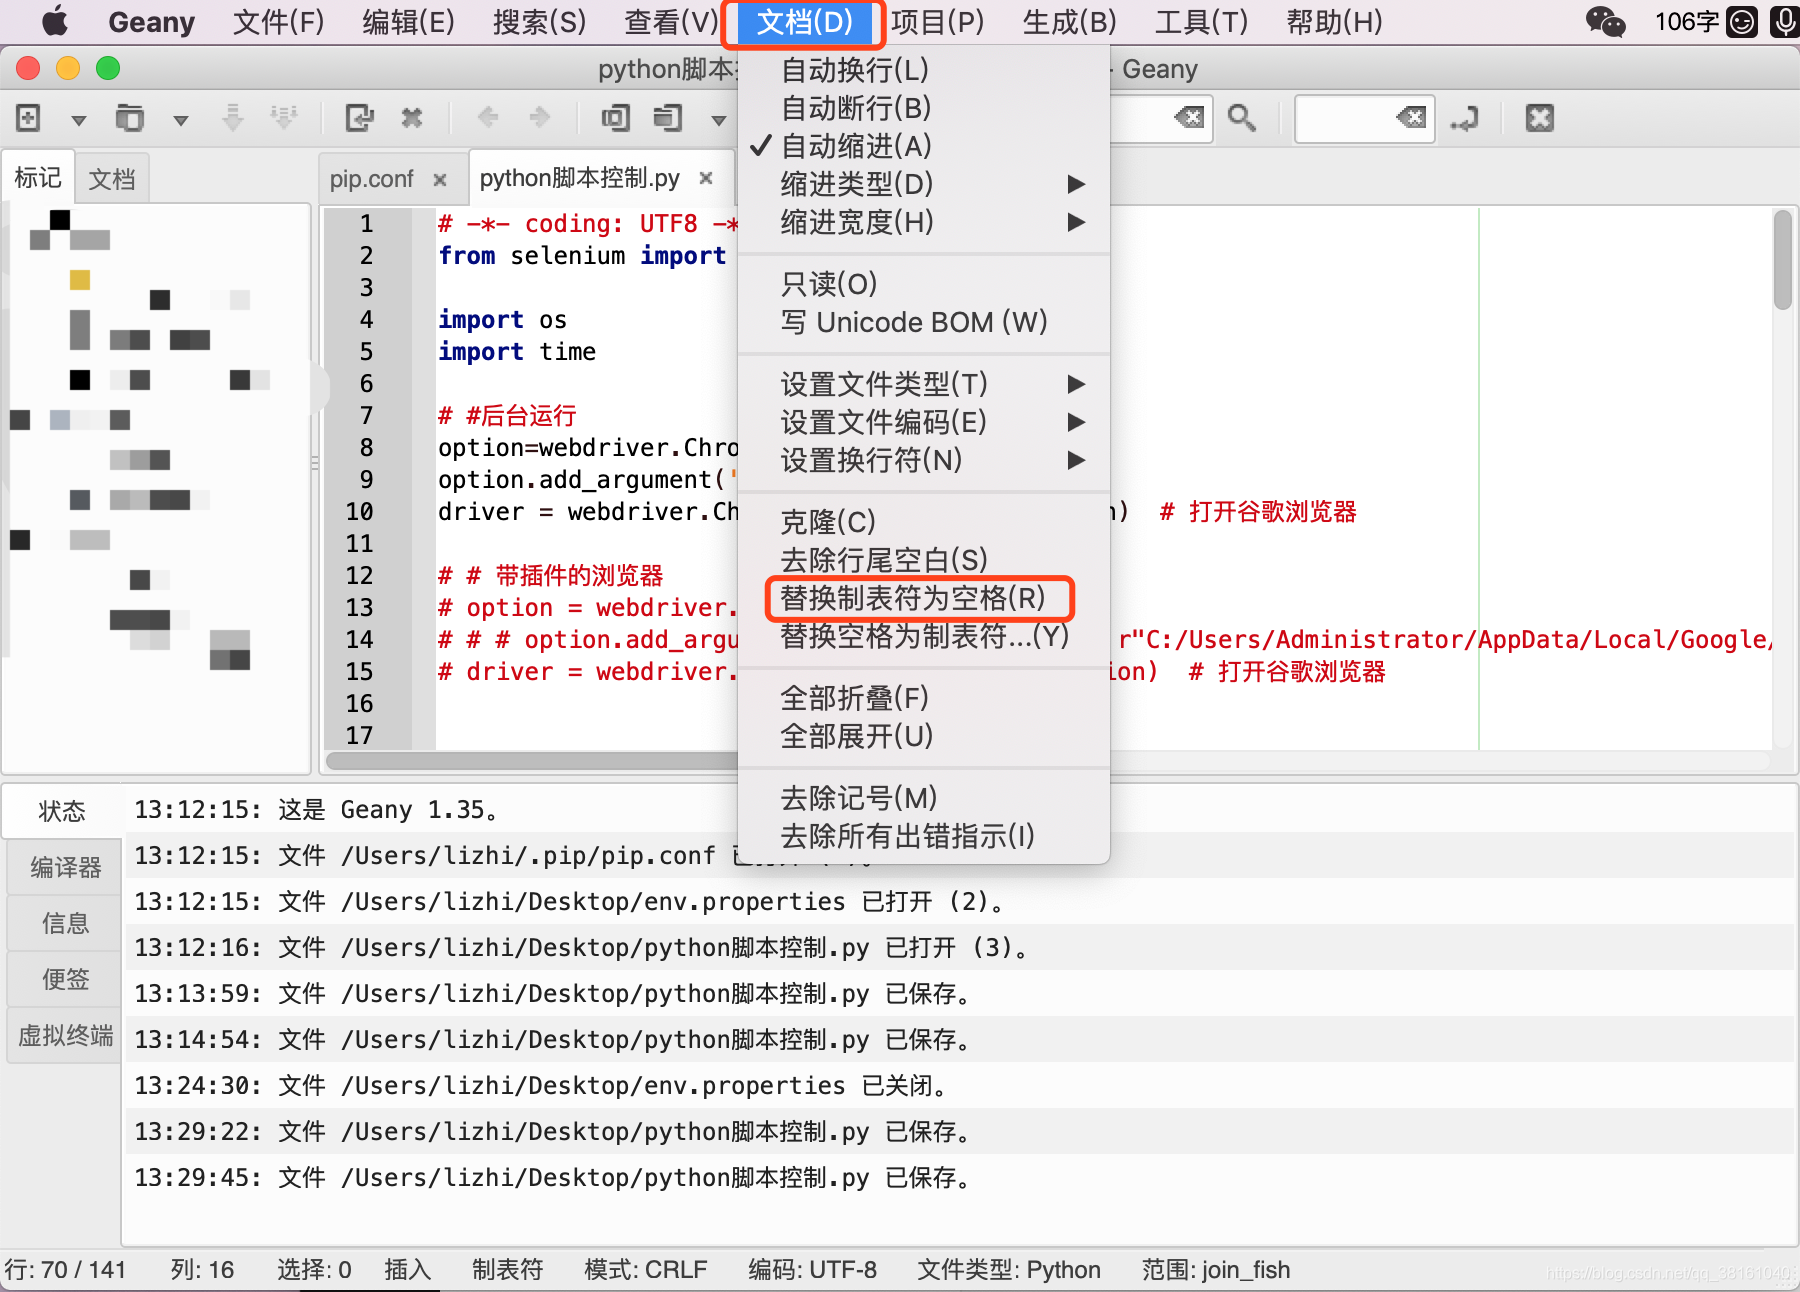Viewport: 1800px width, 1292px height.
Task: Switch to the 虚拟终端 message tab
Action: 65,1035
